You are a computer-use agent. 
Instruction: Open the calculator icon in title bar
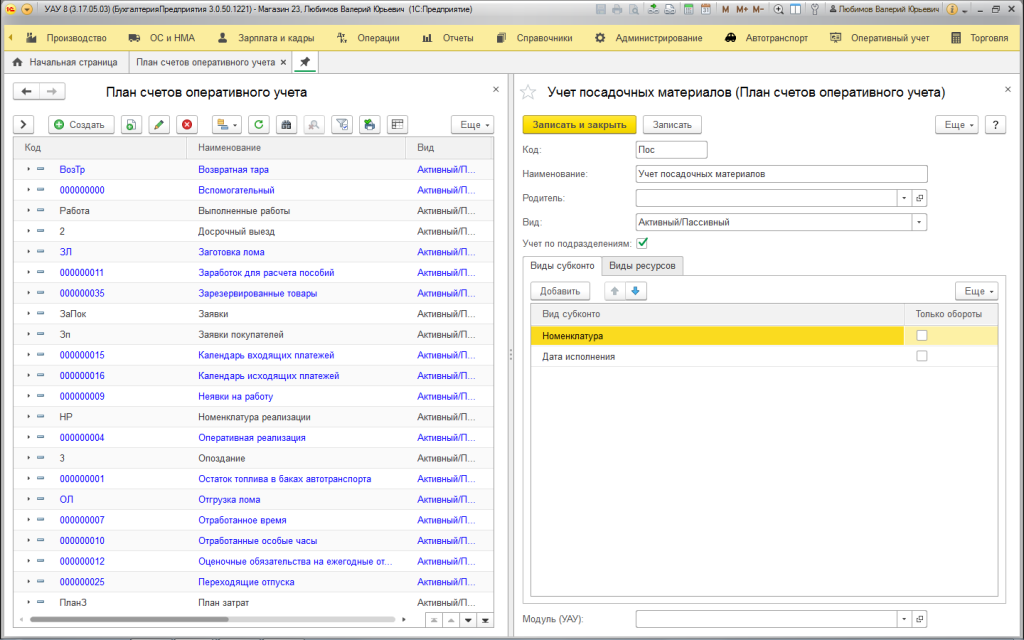pyautogui.click(x=688, y=9)
